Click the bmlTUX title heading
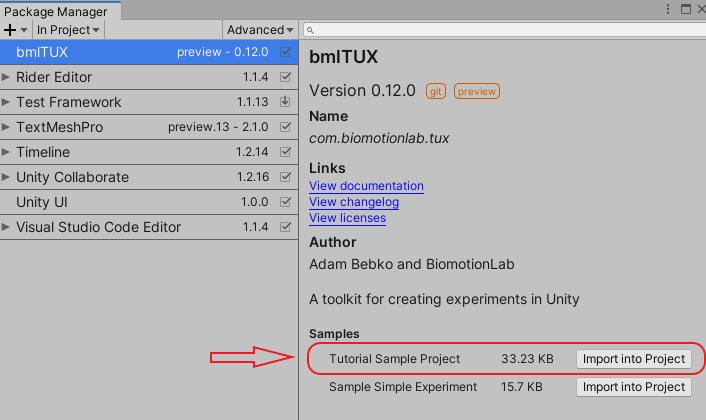Screen dimensions: 706x420 click(344, 57)
